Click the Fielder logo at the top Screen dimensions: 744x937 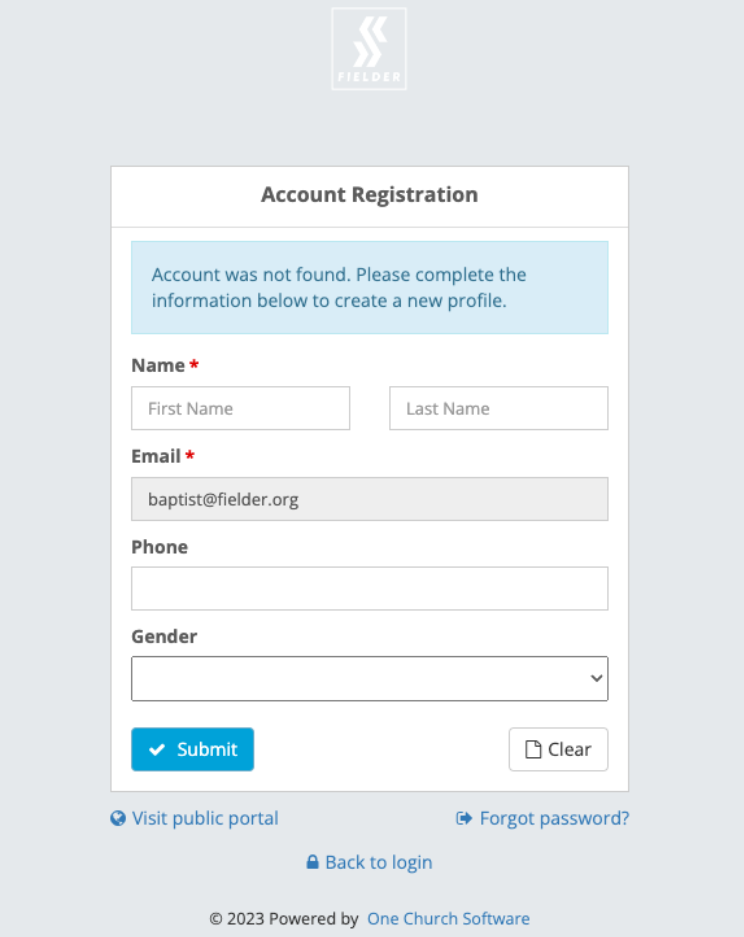coord(369,48)
